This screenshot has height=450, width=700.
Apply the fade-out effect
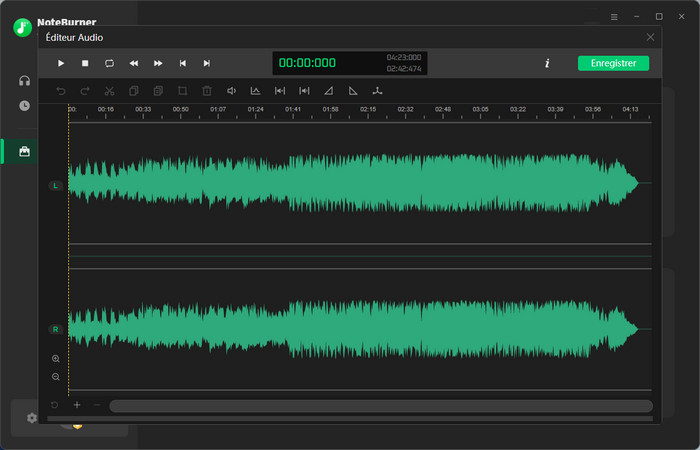tap(353, 91)
